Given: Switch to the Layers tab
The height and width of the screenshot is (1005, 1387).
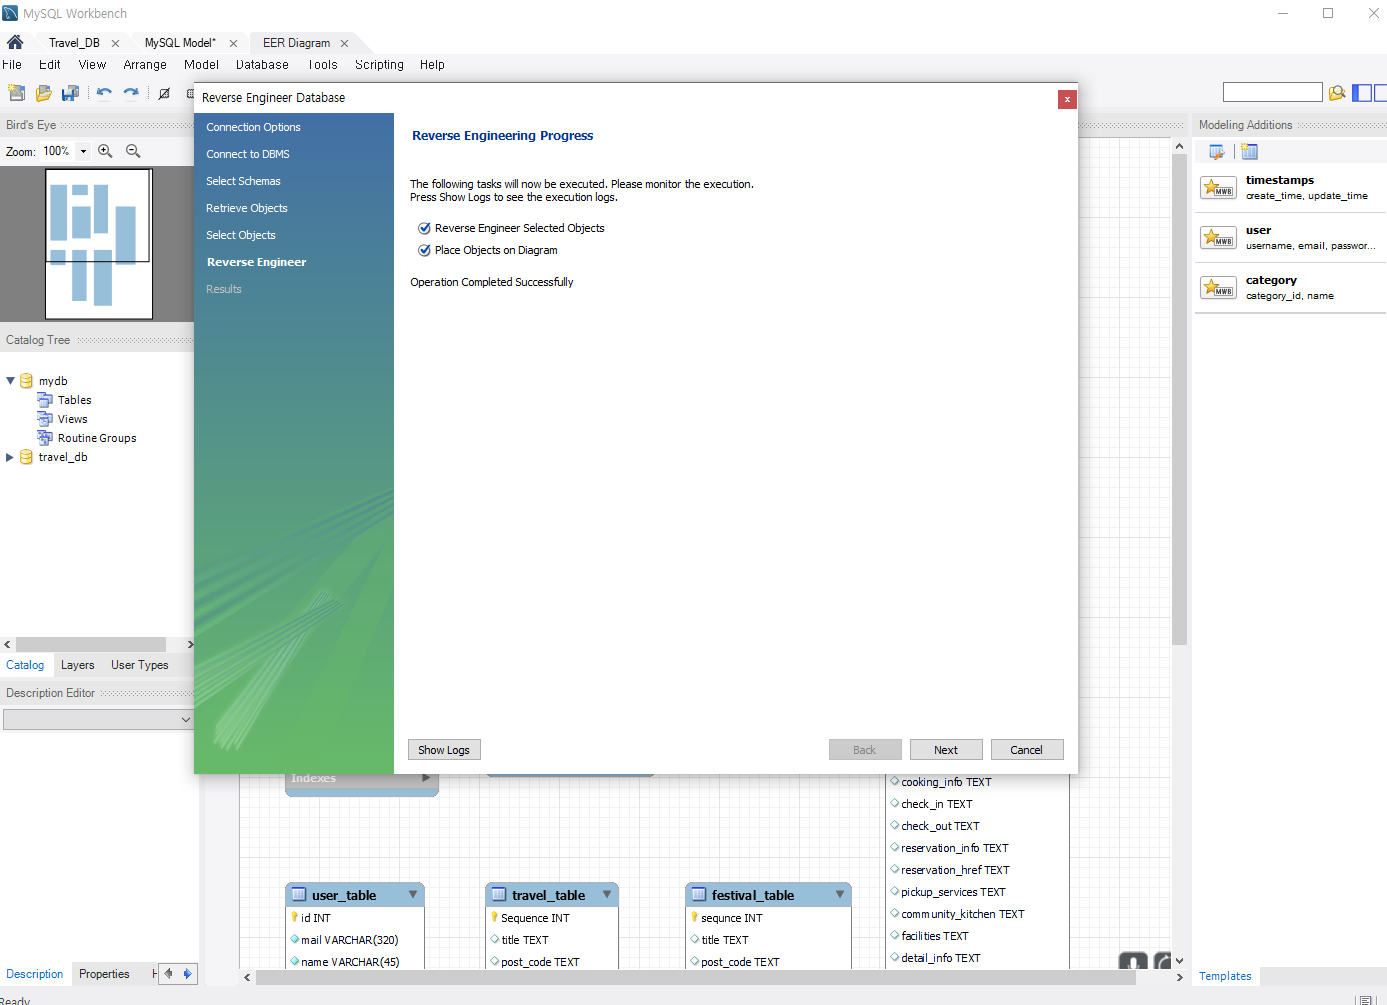Looking at the screenshot, I should coord(77,665).
